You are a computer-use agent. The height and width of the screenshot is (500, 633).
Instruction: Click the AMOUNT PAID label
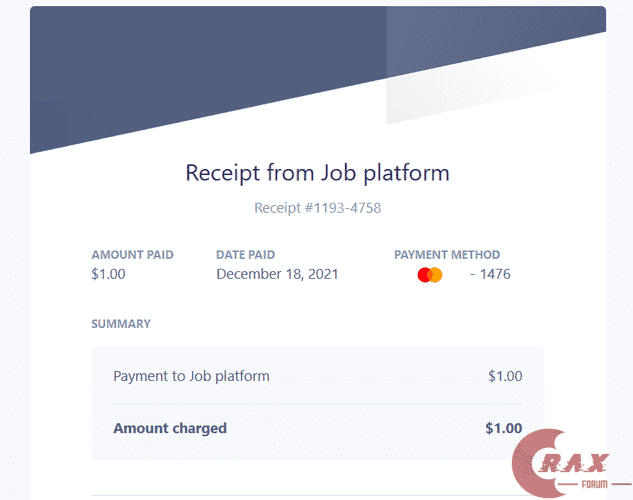coord(132,255)
